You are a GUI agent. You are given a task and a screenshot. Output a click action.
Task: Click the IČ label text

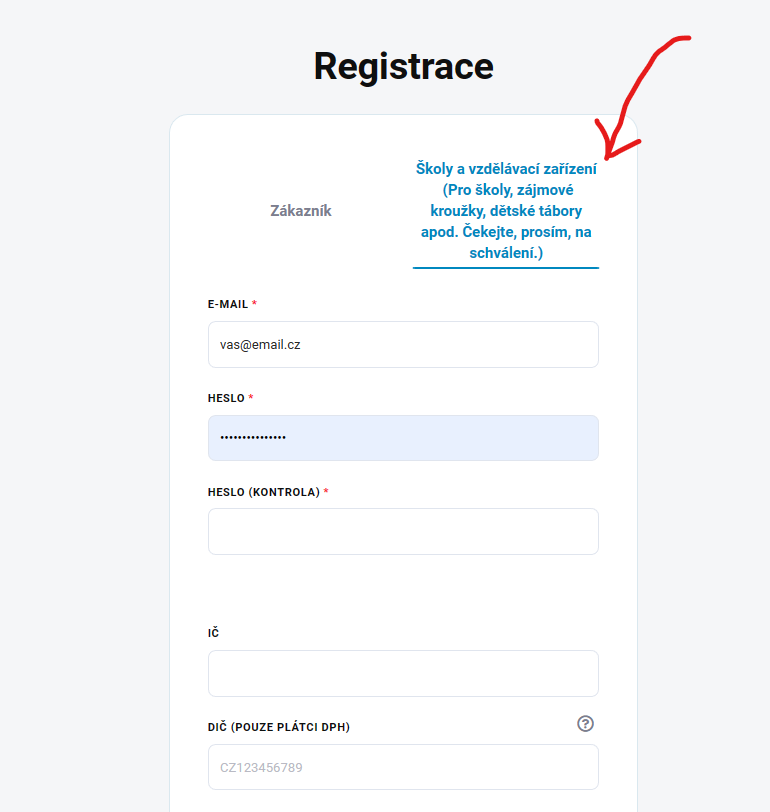coord(214,633)
